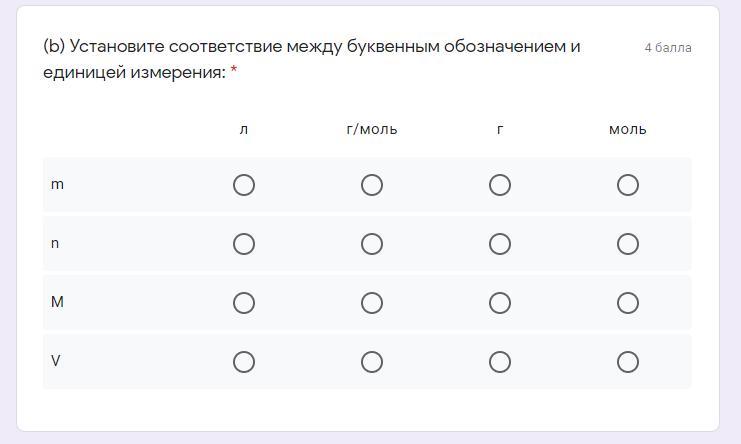Click the '4 балла' points label
Image resolution: width=741 pixels, height=444 pixels.
668,48
